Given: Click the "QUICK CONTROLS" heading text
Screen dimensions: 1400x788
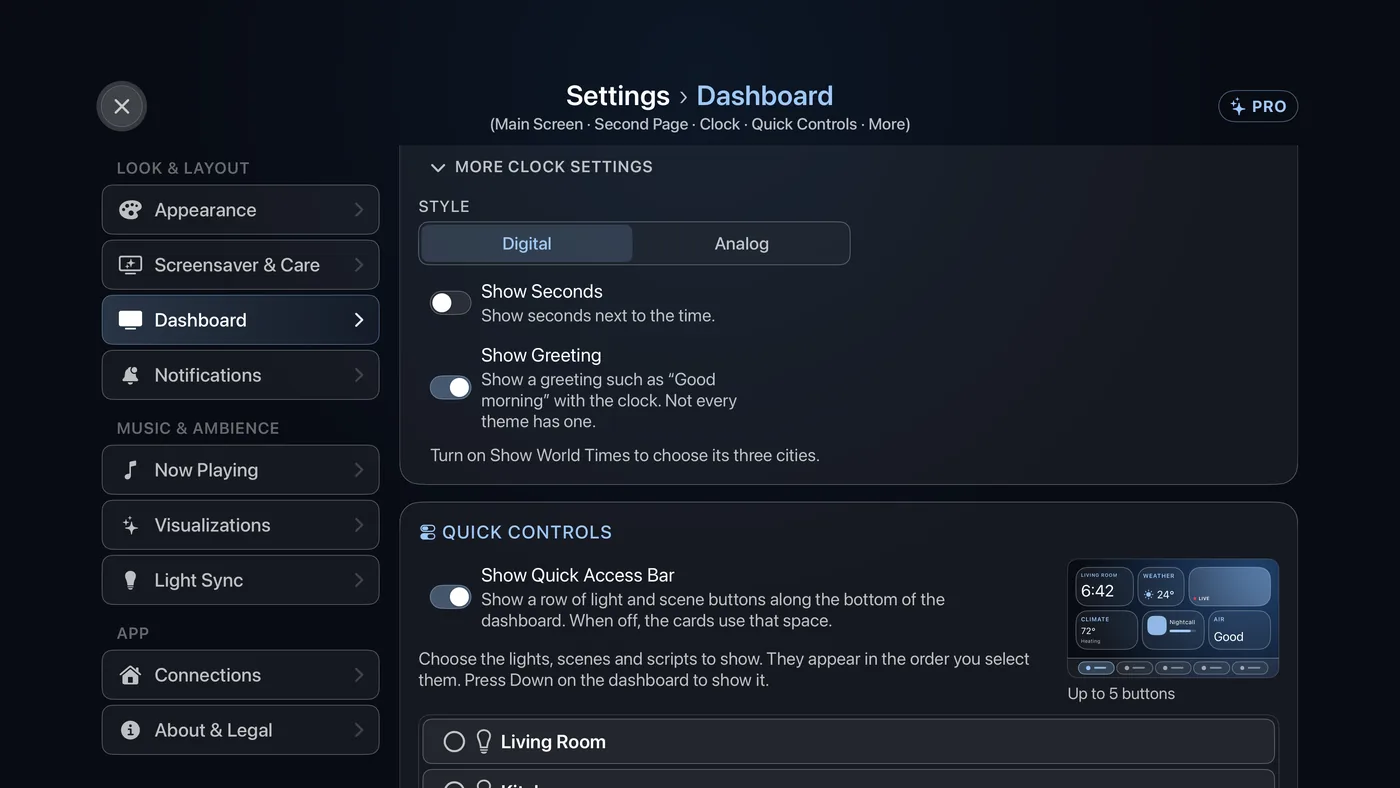Looking at the screenshot, I should (527, 532).
